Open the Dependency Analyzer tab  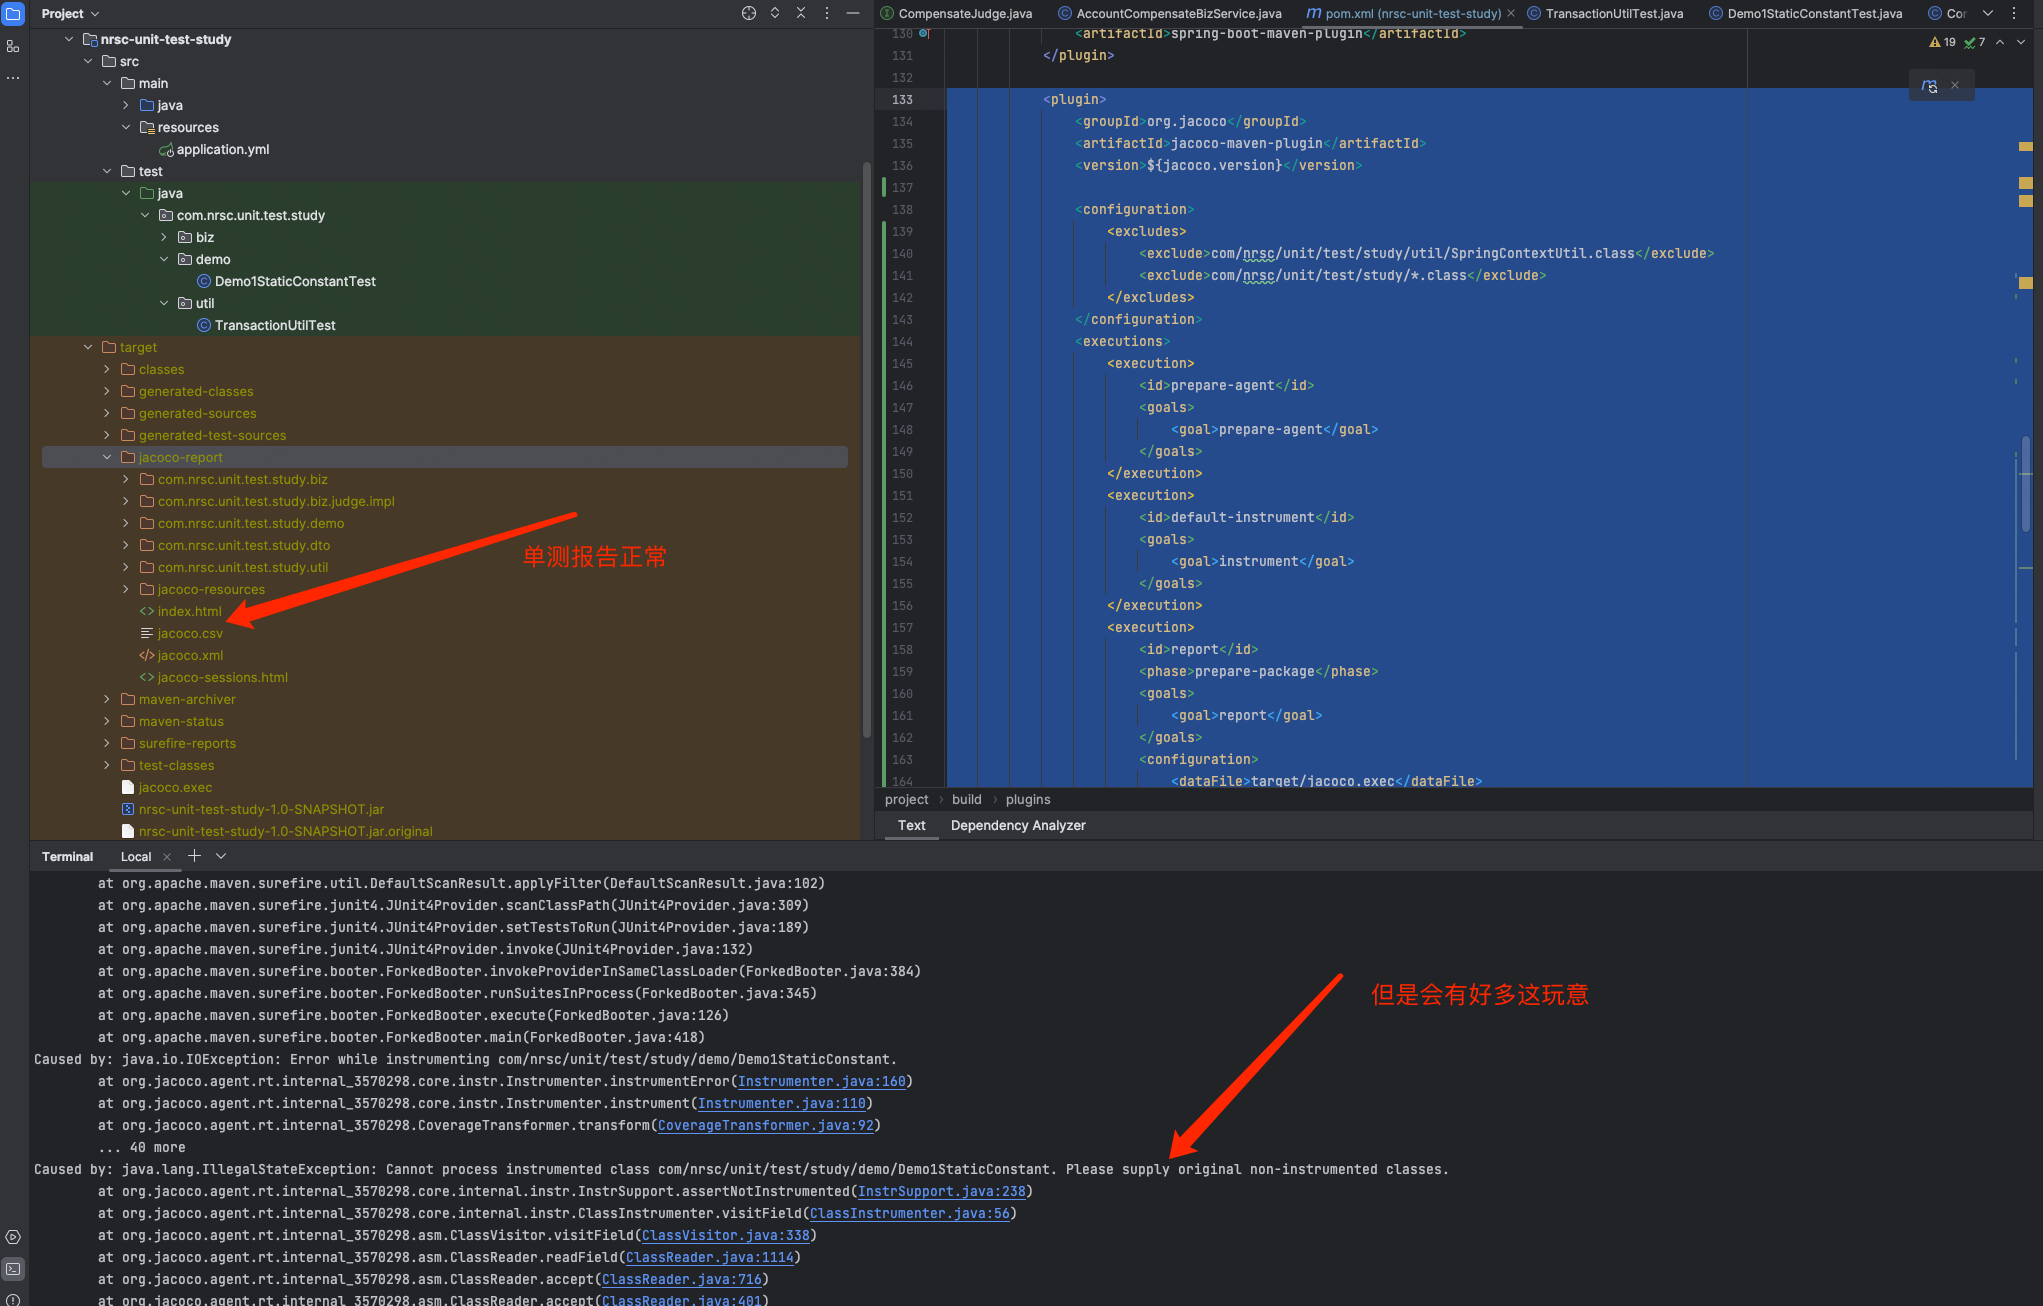(x=1017, y=825)
